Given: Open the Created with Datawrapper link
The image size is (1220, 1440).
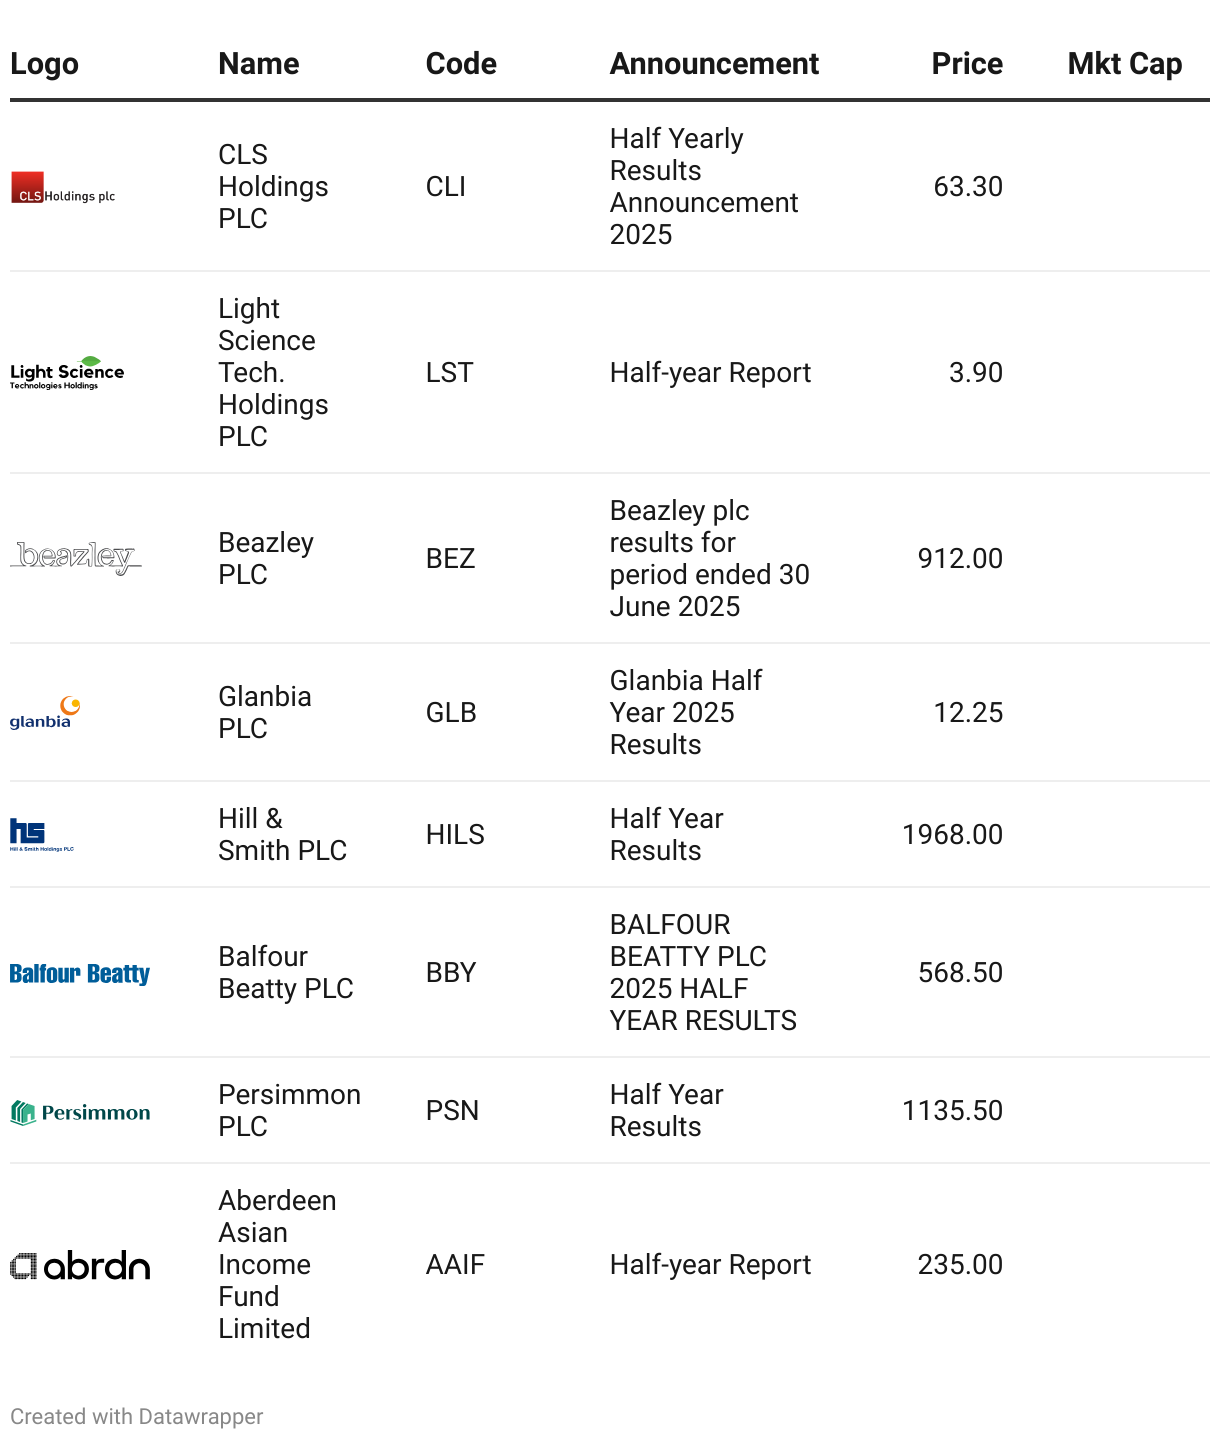Looking at the screenshot, I should [x=137, y=1416].
